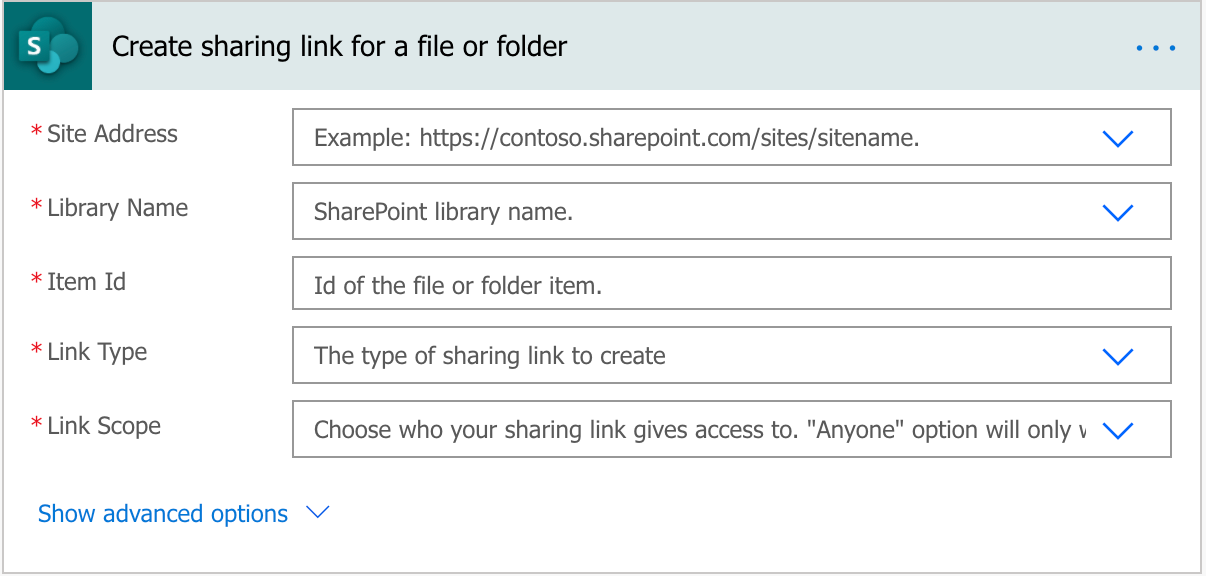Expand the Library Name dropdown
This screenshot has width=1206, height=576.
click(x=1118, y=211)
